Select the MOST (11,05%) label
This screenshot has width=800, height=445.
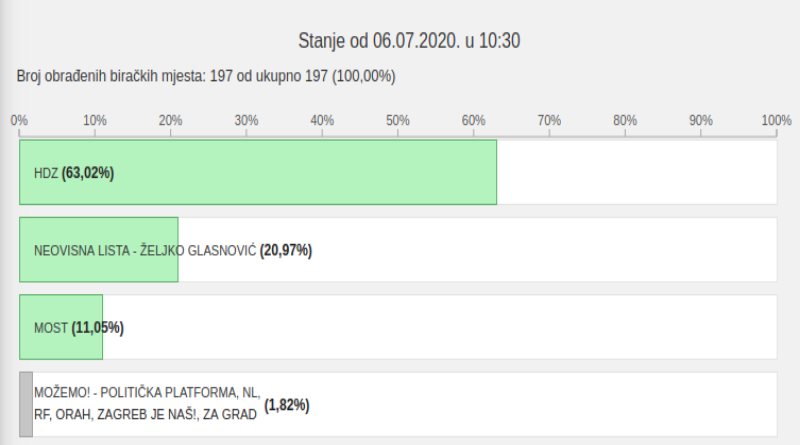tap(79, 328)
